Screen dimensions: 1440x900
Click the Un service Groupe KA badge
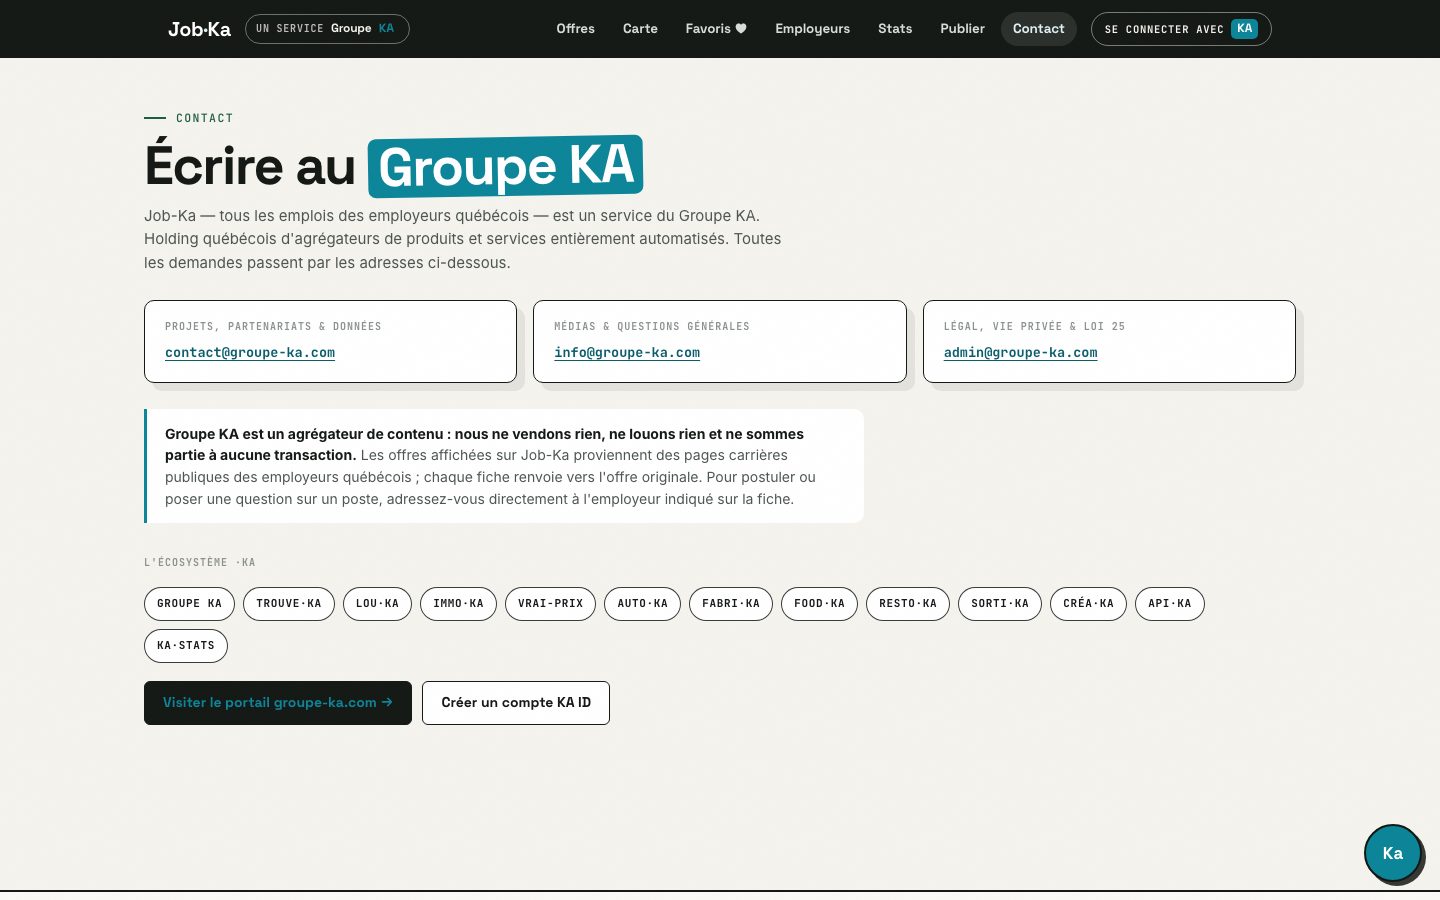(x=327, y=29)
